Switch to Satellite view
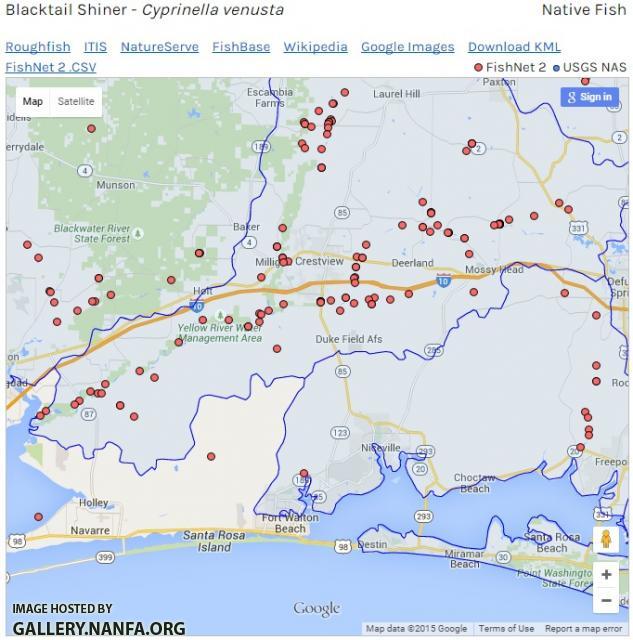 click(x=76, y=101)
